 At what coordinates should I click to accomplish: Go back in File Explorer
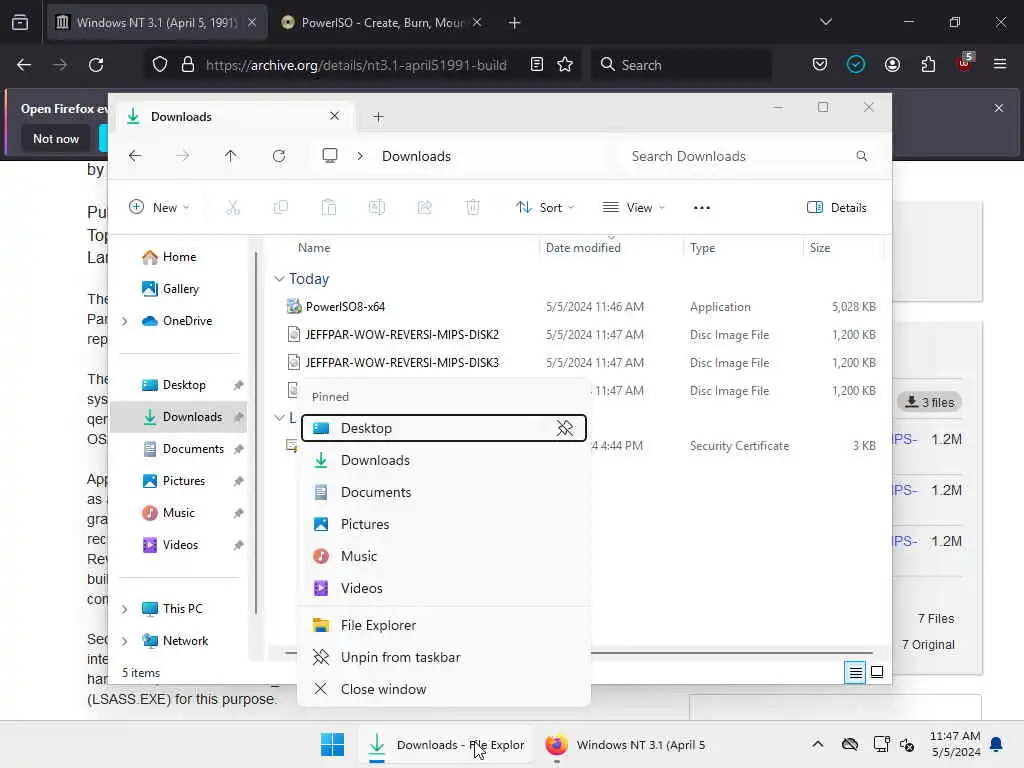[x=135, y=156]
